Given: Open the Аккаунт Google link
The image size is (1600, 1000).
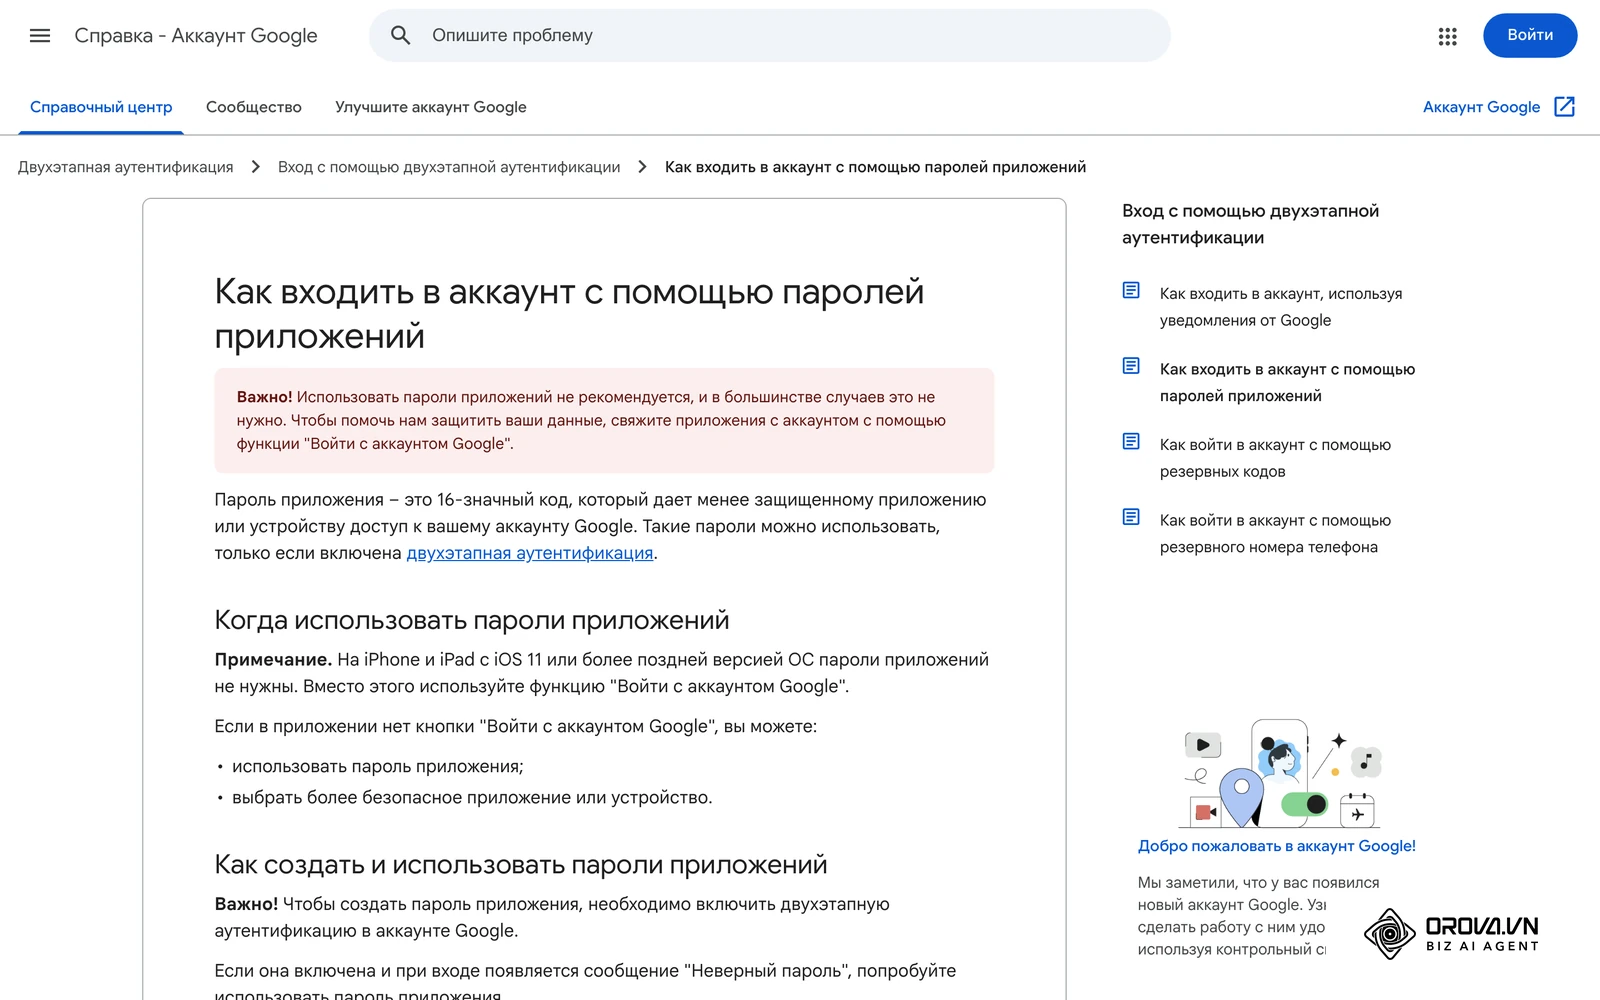Looking at the screenshot, I should click(x=1481, y=107).
